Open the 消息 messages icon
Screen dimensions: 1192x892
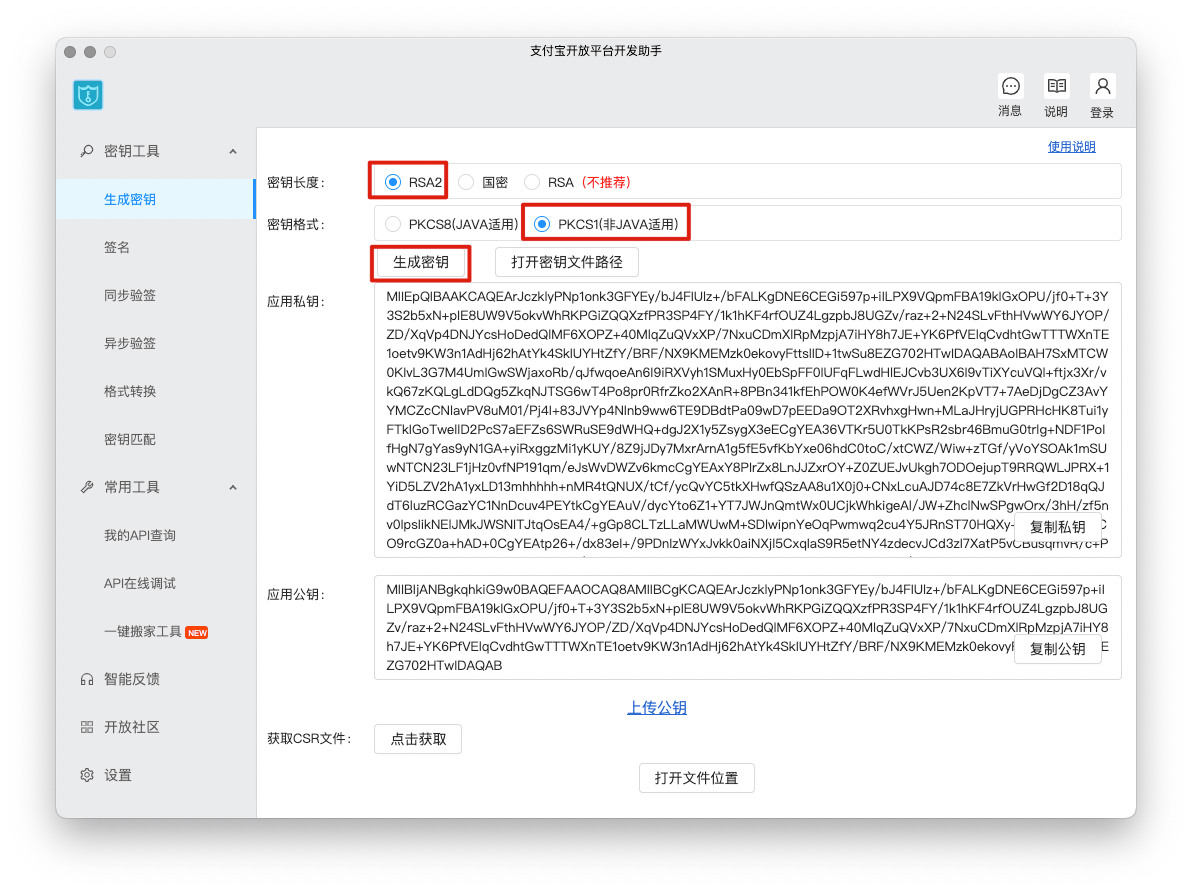(x=1010, y=87)
